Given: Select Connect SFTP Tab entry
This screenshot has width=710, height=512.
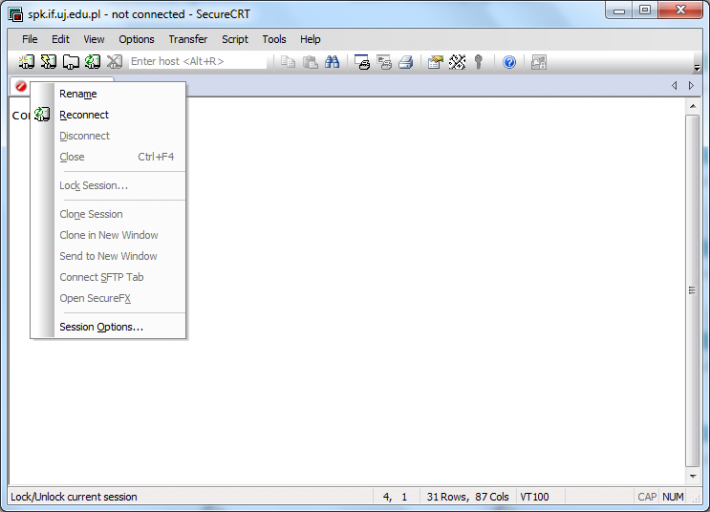Looking at the screenshot, I should coord(108,278).
